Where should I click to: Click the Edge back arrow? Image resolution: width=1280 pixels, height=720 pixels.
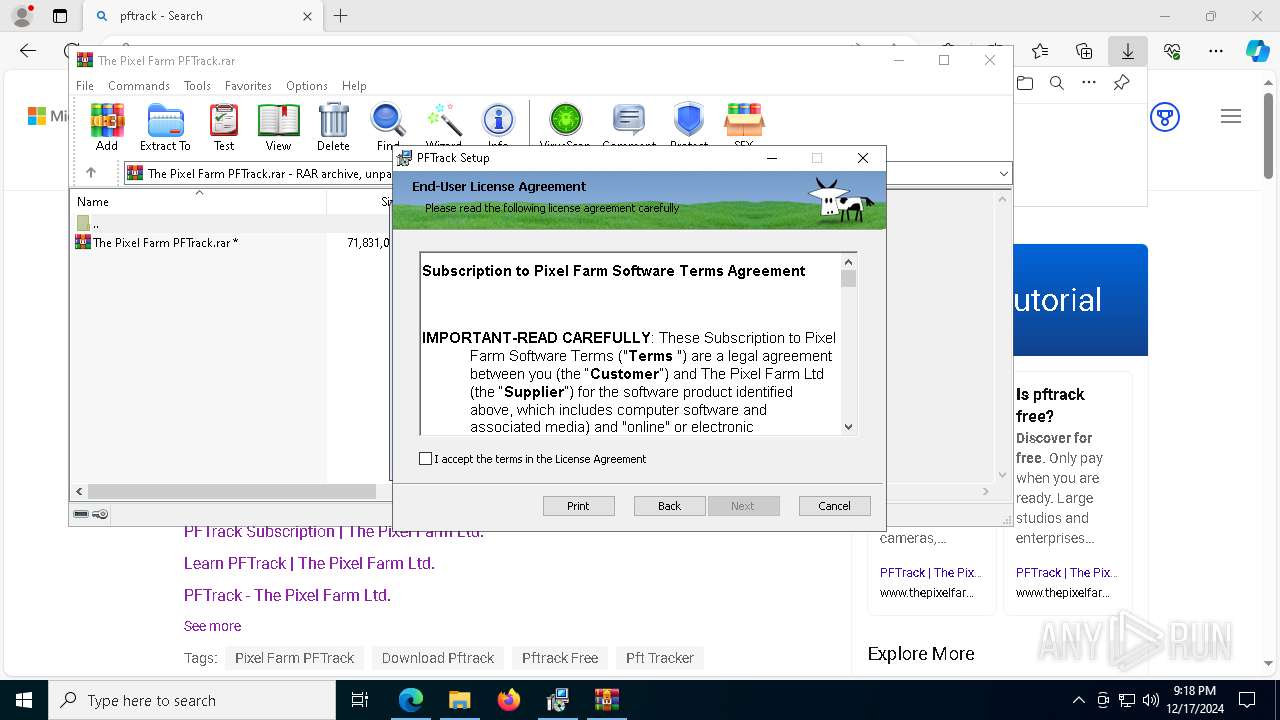click(x=28, y=51)
